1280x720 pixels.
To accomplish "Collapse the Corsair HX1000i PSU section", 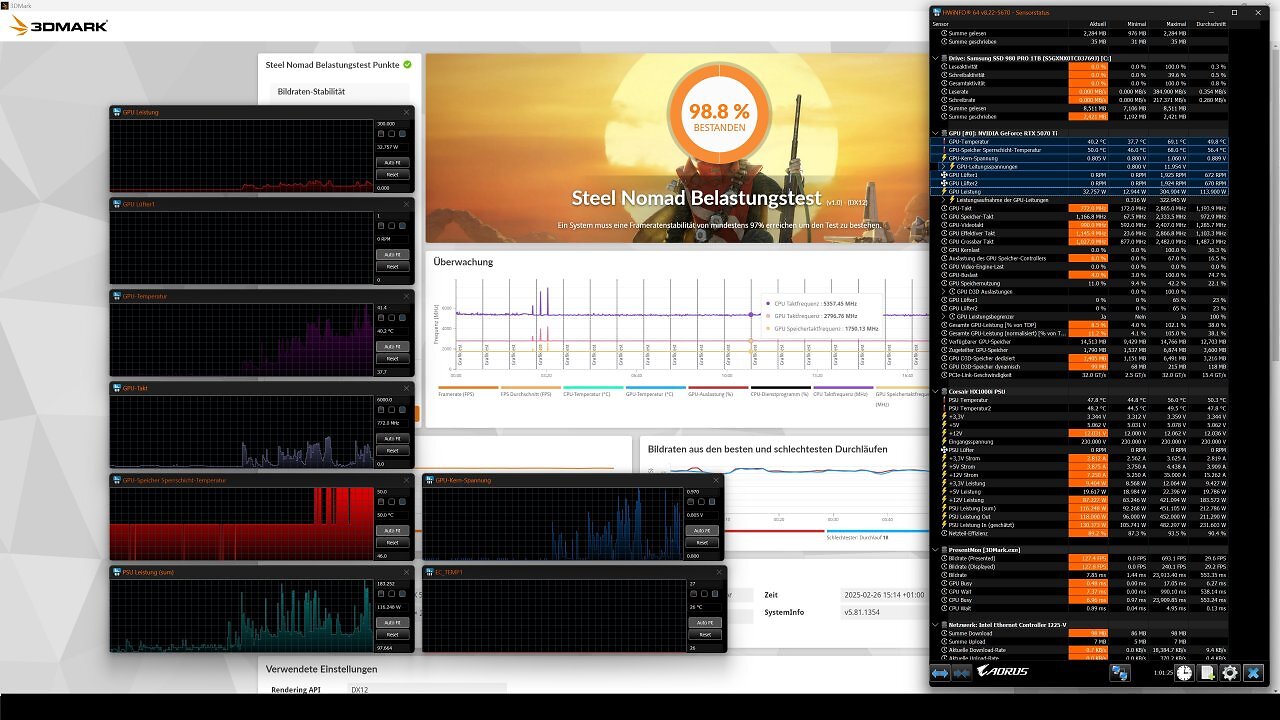I will tap(936, 391).
